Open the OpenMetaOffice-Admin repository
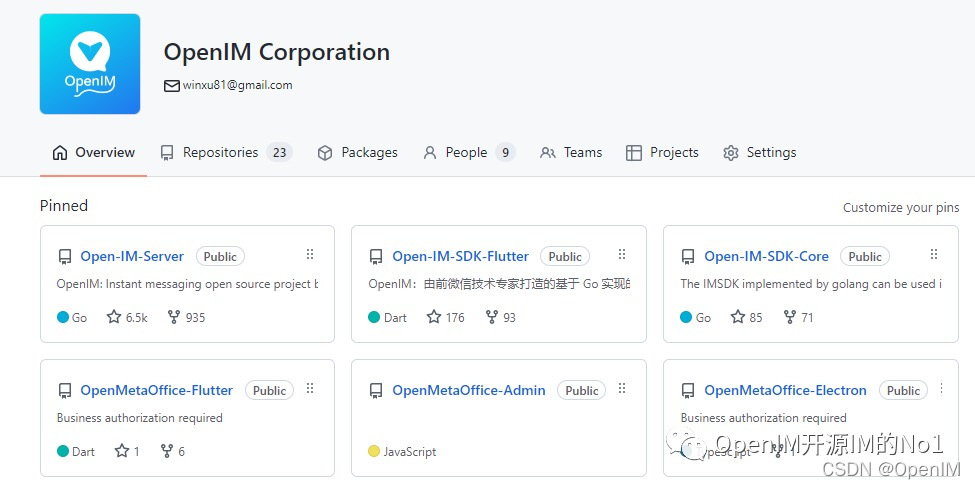 (469, 390)
